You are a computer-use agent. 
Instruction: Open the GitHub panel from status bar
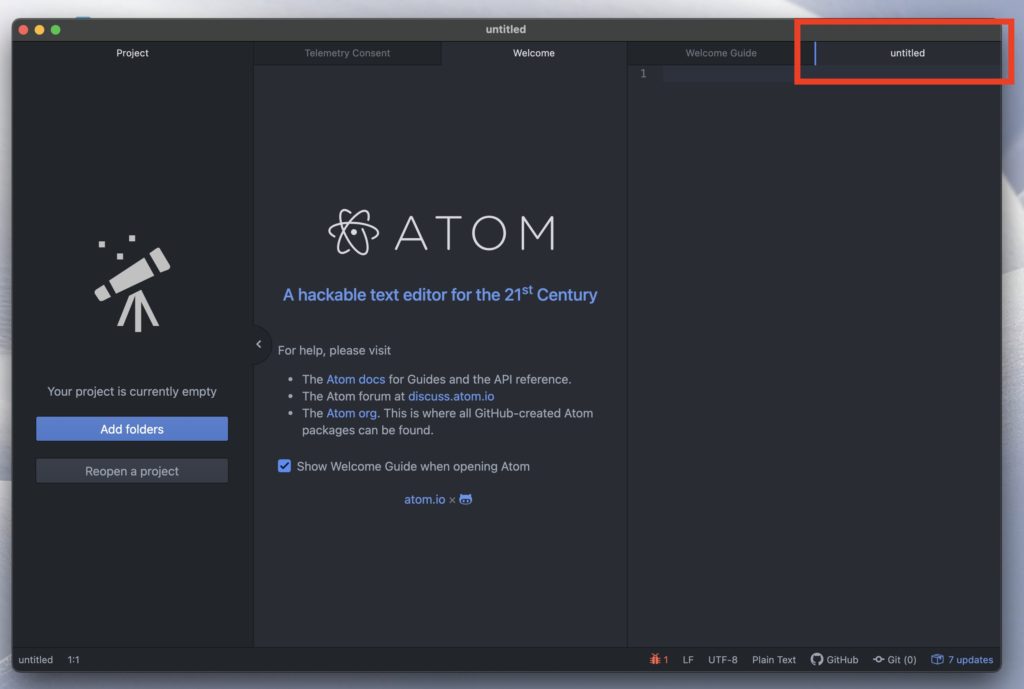click(835, 660)
